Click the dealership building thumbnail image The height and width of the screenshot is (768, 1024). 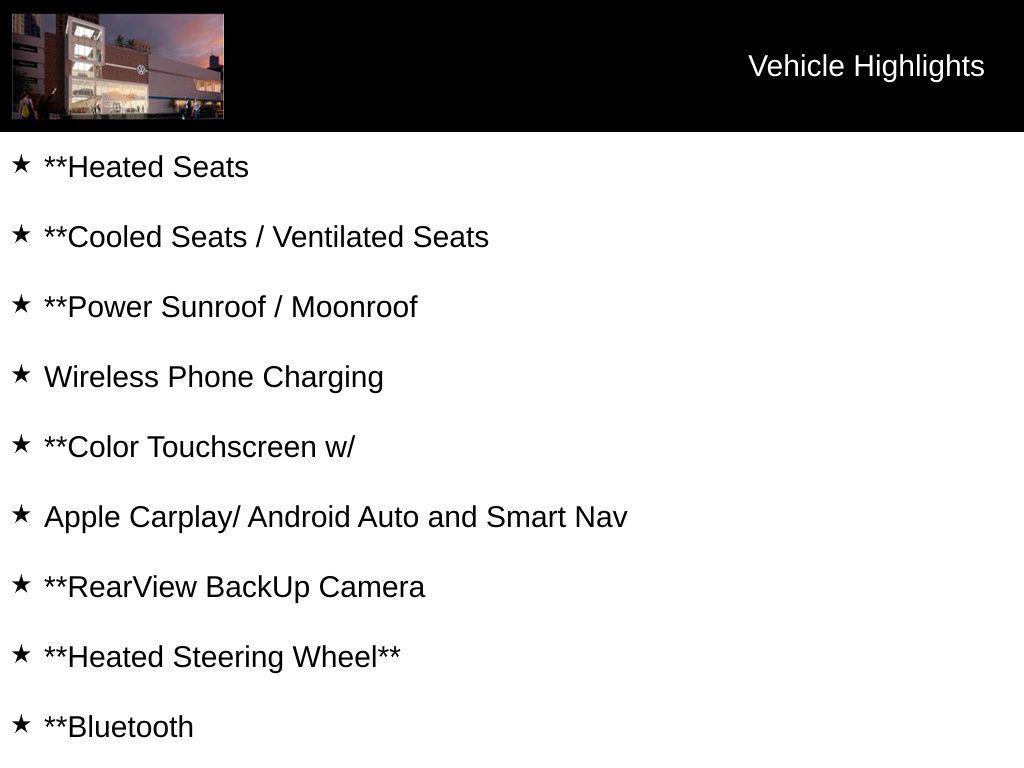click(118, 66)
